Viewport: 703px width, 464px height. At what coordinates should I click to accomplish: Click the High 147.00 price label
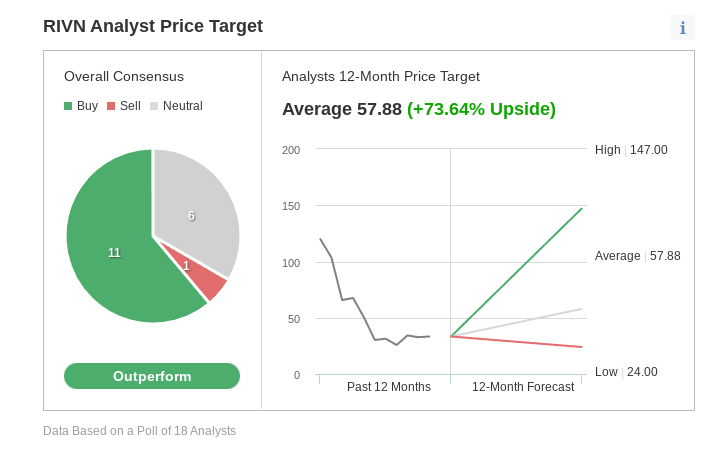pyautogui.click(x=631, y=150)
